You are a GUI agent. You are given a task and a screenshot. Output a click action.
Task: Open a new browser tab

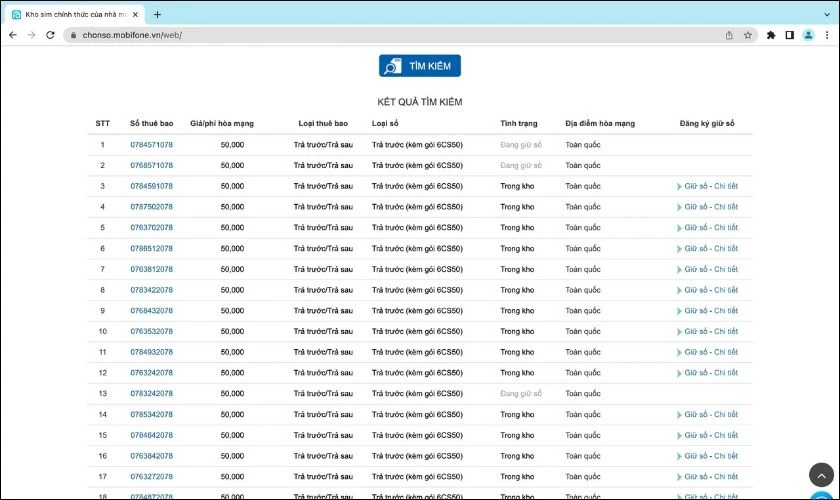157,14
